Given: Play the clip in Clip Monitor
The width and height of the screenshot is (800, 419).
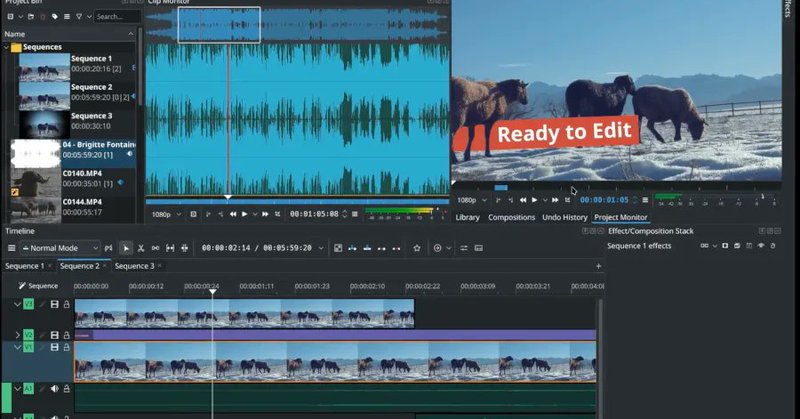Looking at the screenshot, I should (x=244, y=214).
